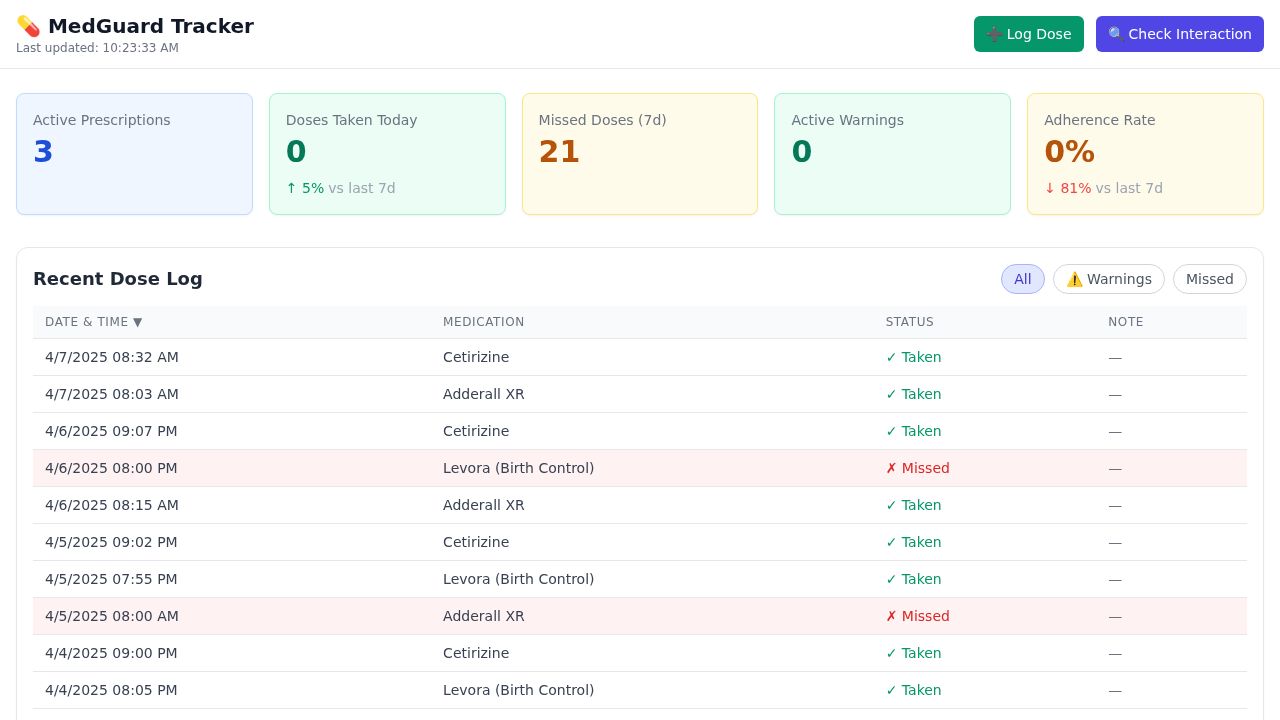Select the 4/7/2025 08:32 AM row
Image resolution: width=1280 pixels, height=720 pixels.
pyautogui.click(x=640, y=357)
